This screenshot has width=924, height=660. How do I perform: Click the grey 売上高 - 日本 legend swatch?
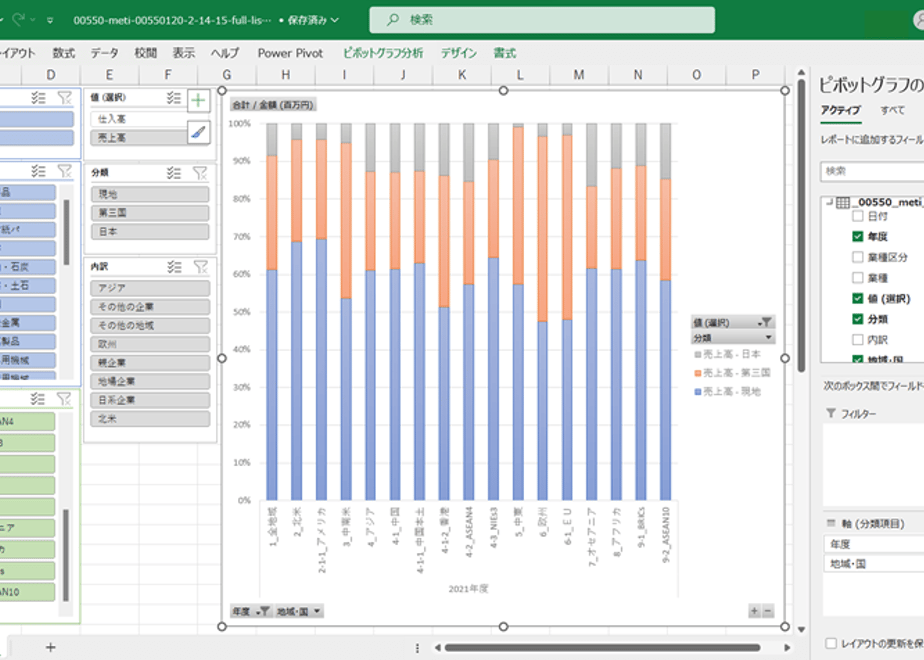point(698,354)
